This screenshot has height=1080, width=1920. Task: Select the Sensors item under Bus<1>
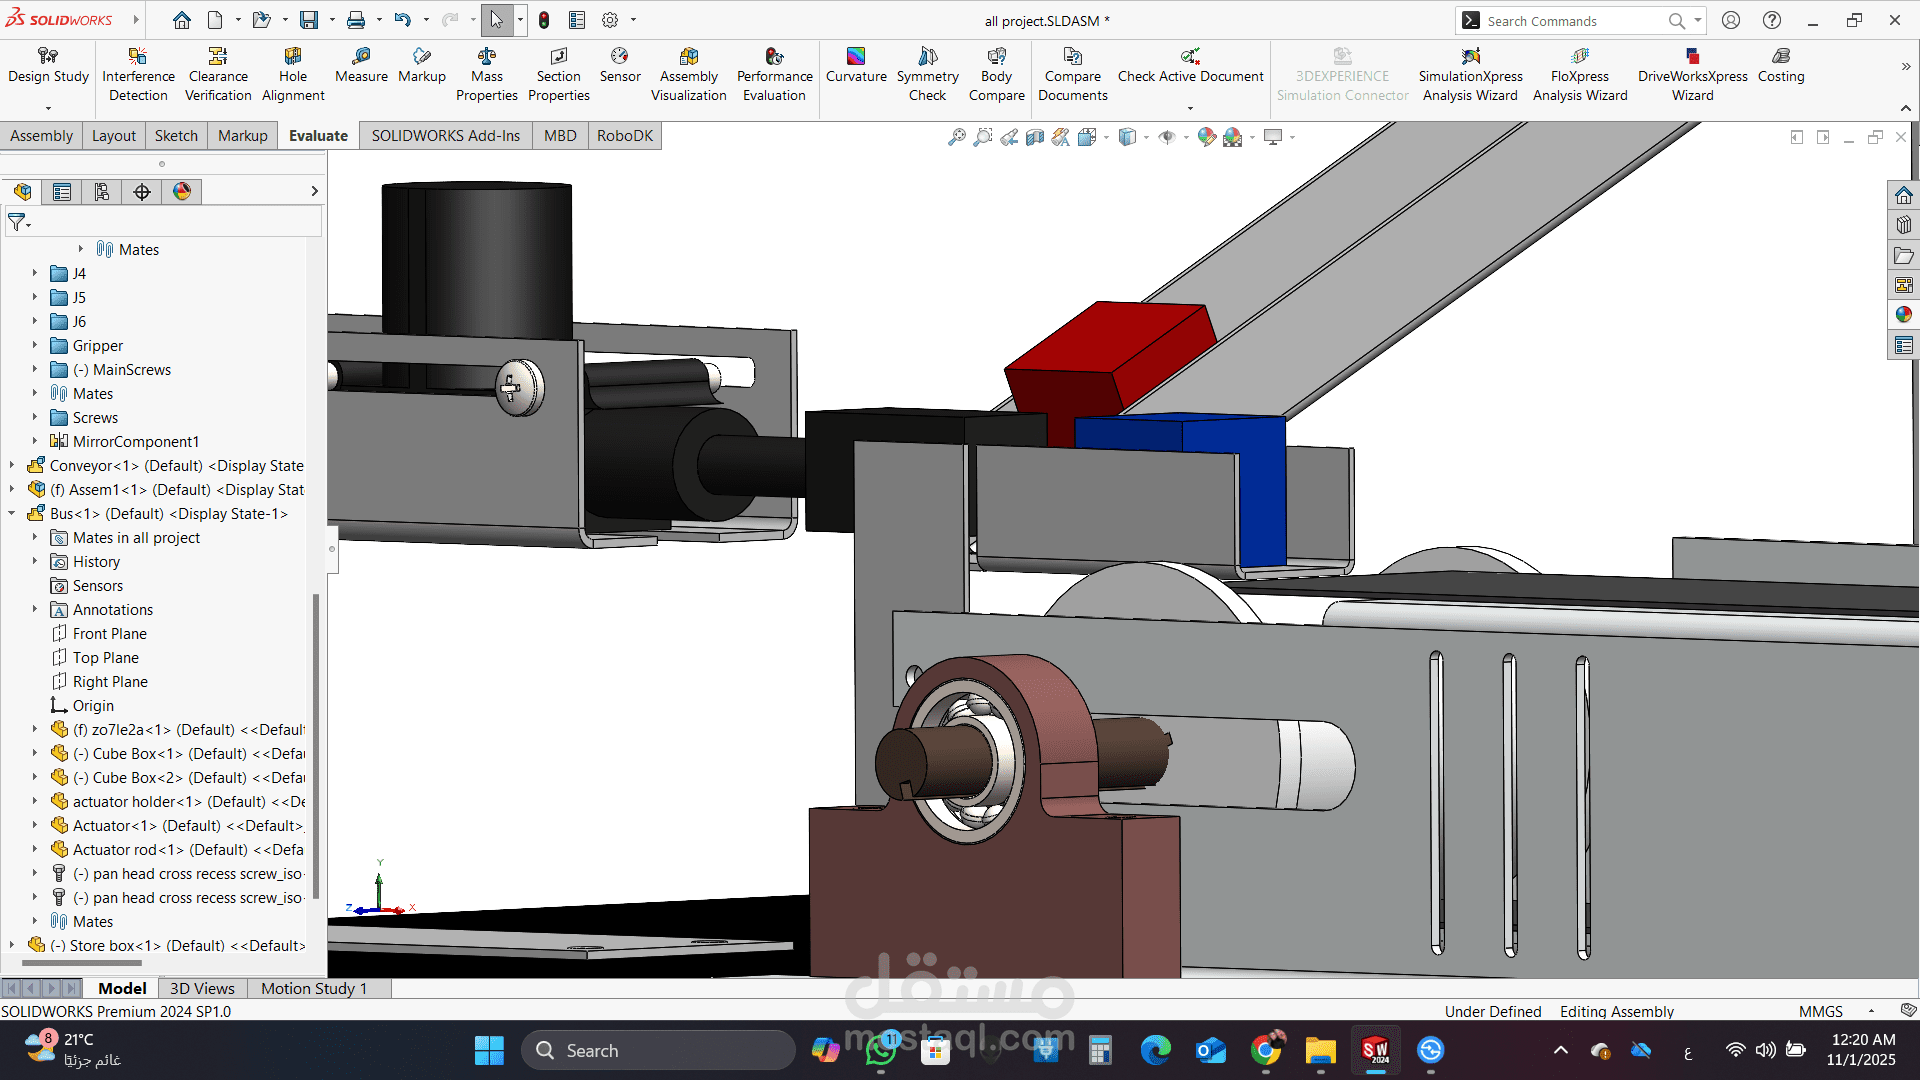click(98, 585)
